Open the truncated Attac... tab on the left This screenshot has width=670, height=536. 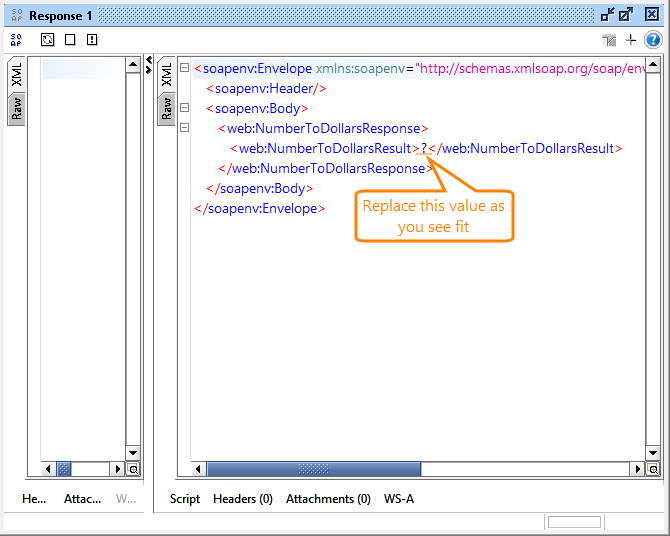(82, 499)
